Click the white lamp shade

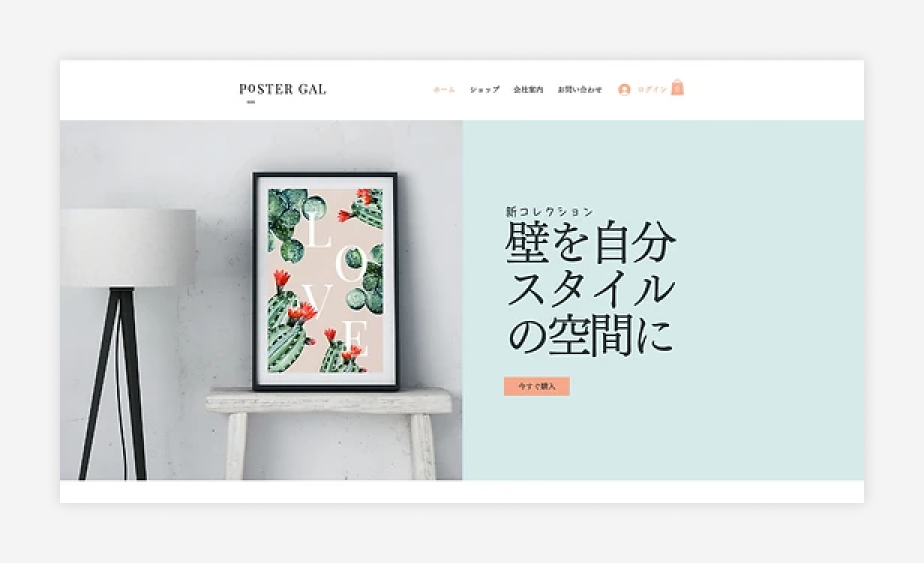(x=128, y=248)
